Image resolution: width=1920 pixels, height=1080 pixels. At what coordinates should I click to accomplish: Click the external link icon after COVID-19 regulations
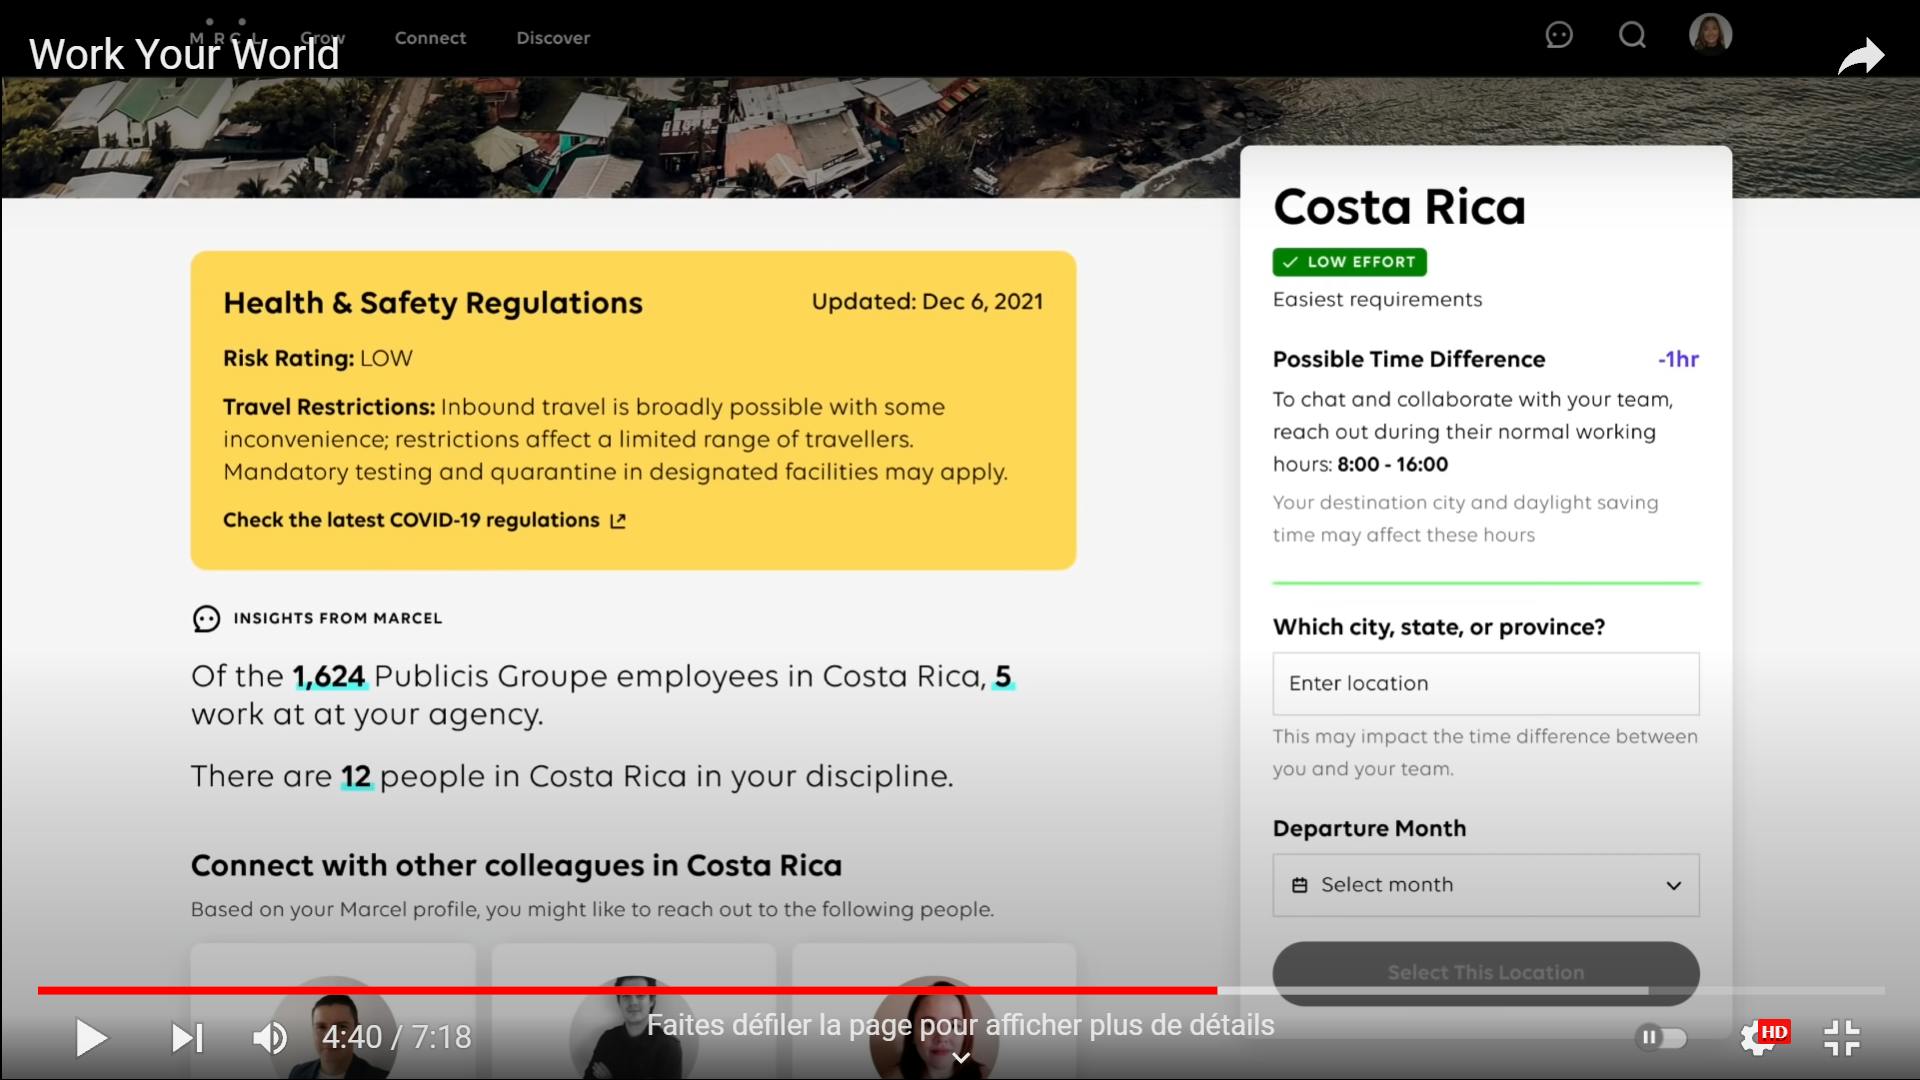click(x=618, y=521)
